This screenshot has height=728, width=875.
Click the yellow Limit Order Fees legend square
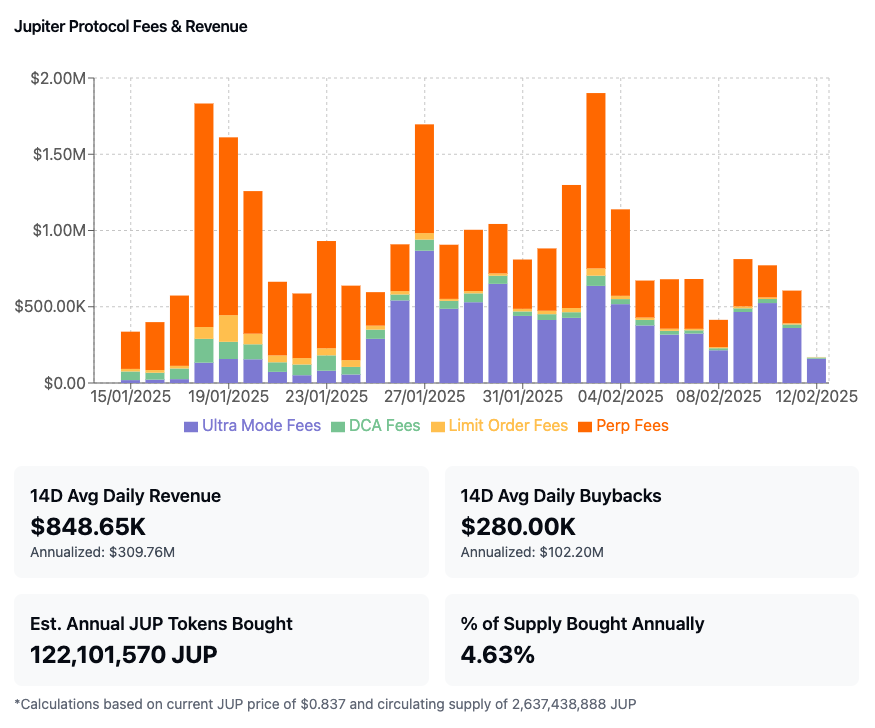437,426
